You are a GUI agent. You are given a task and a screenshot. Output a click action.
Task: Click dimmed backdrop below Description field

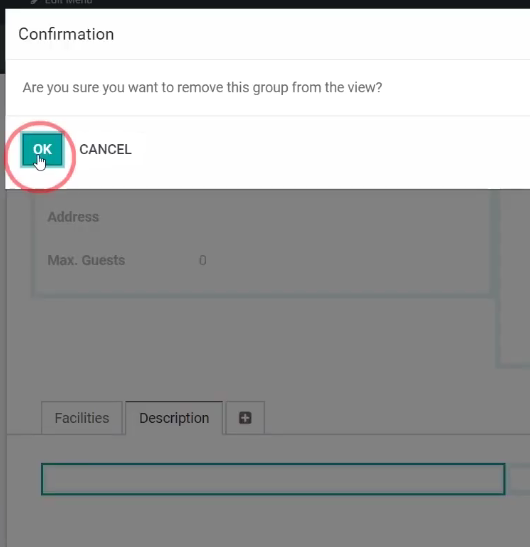click(x=265, y=522)
